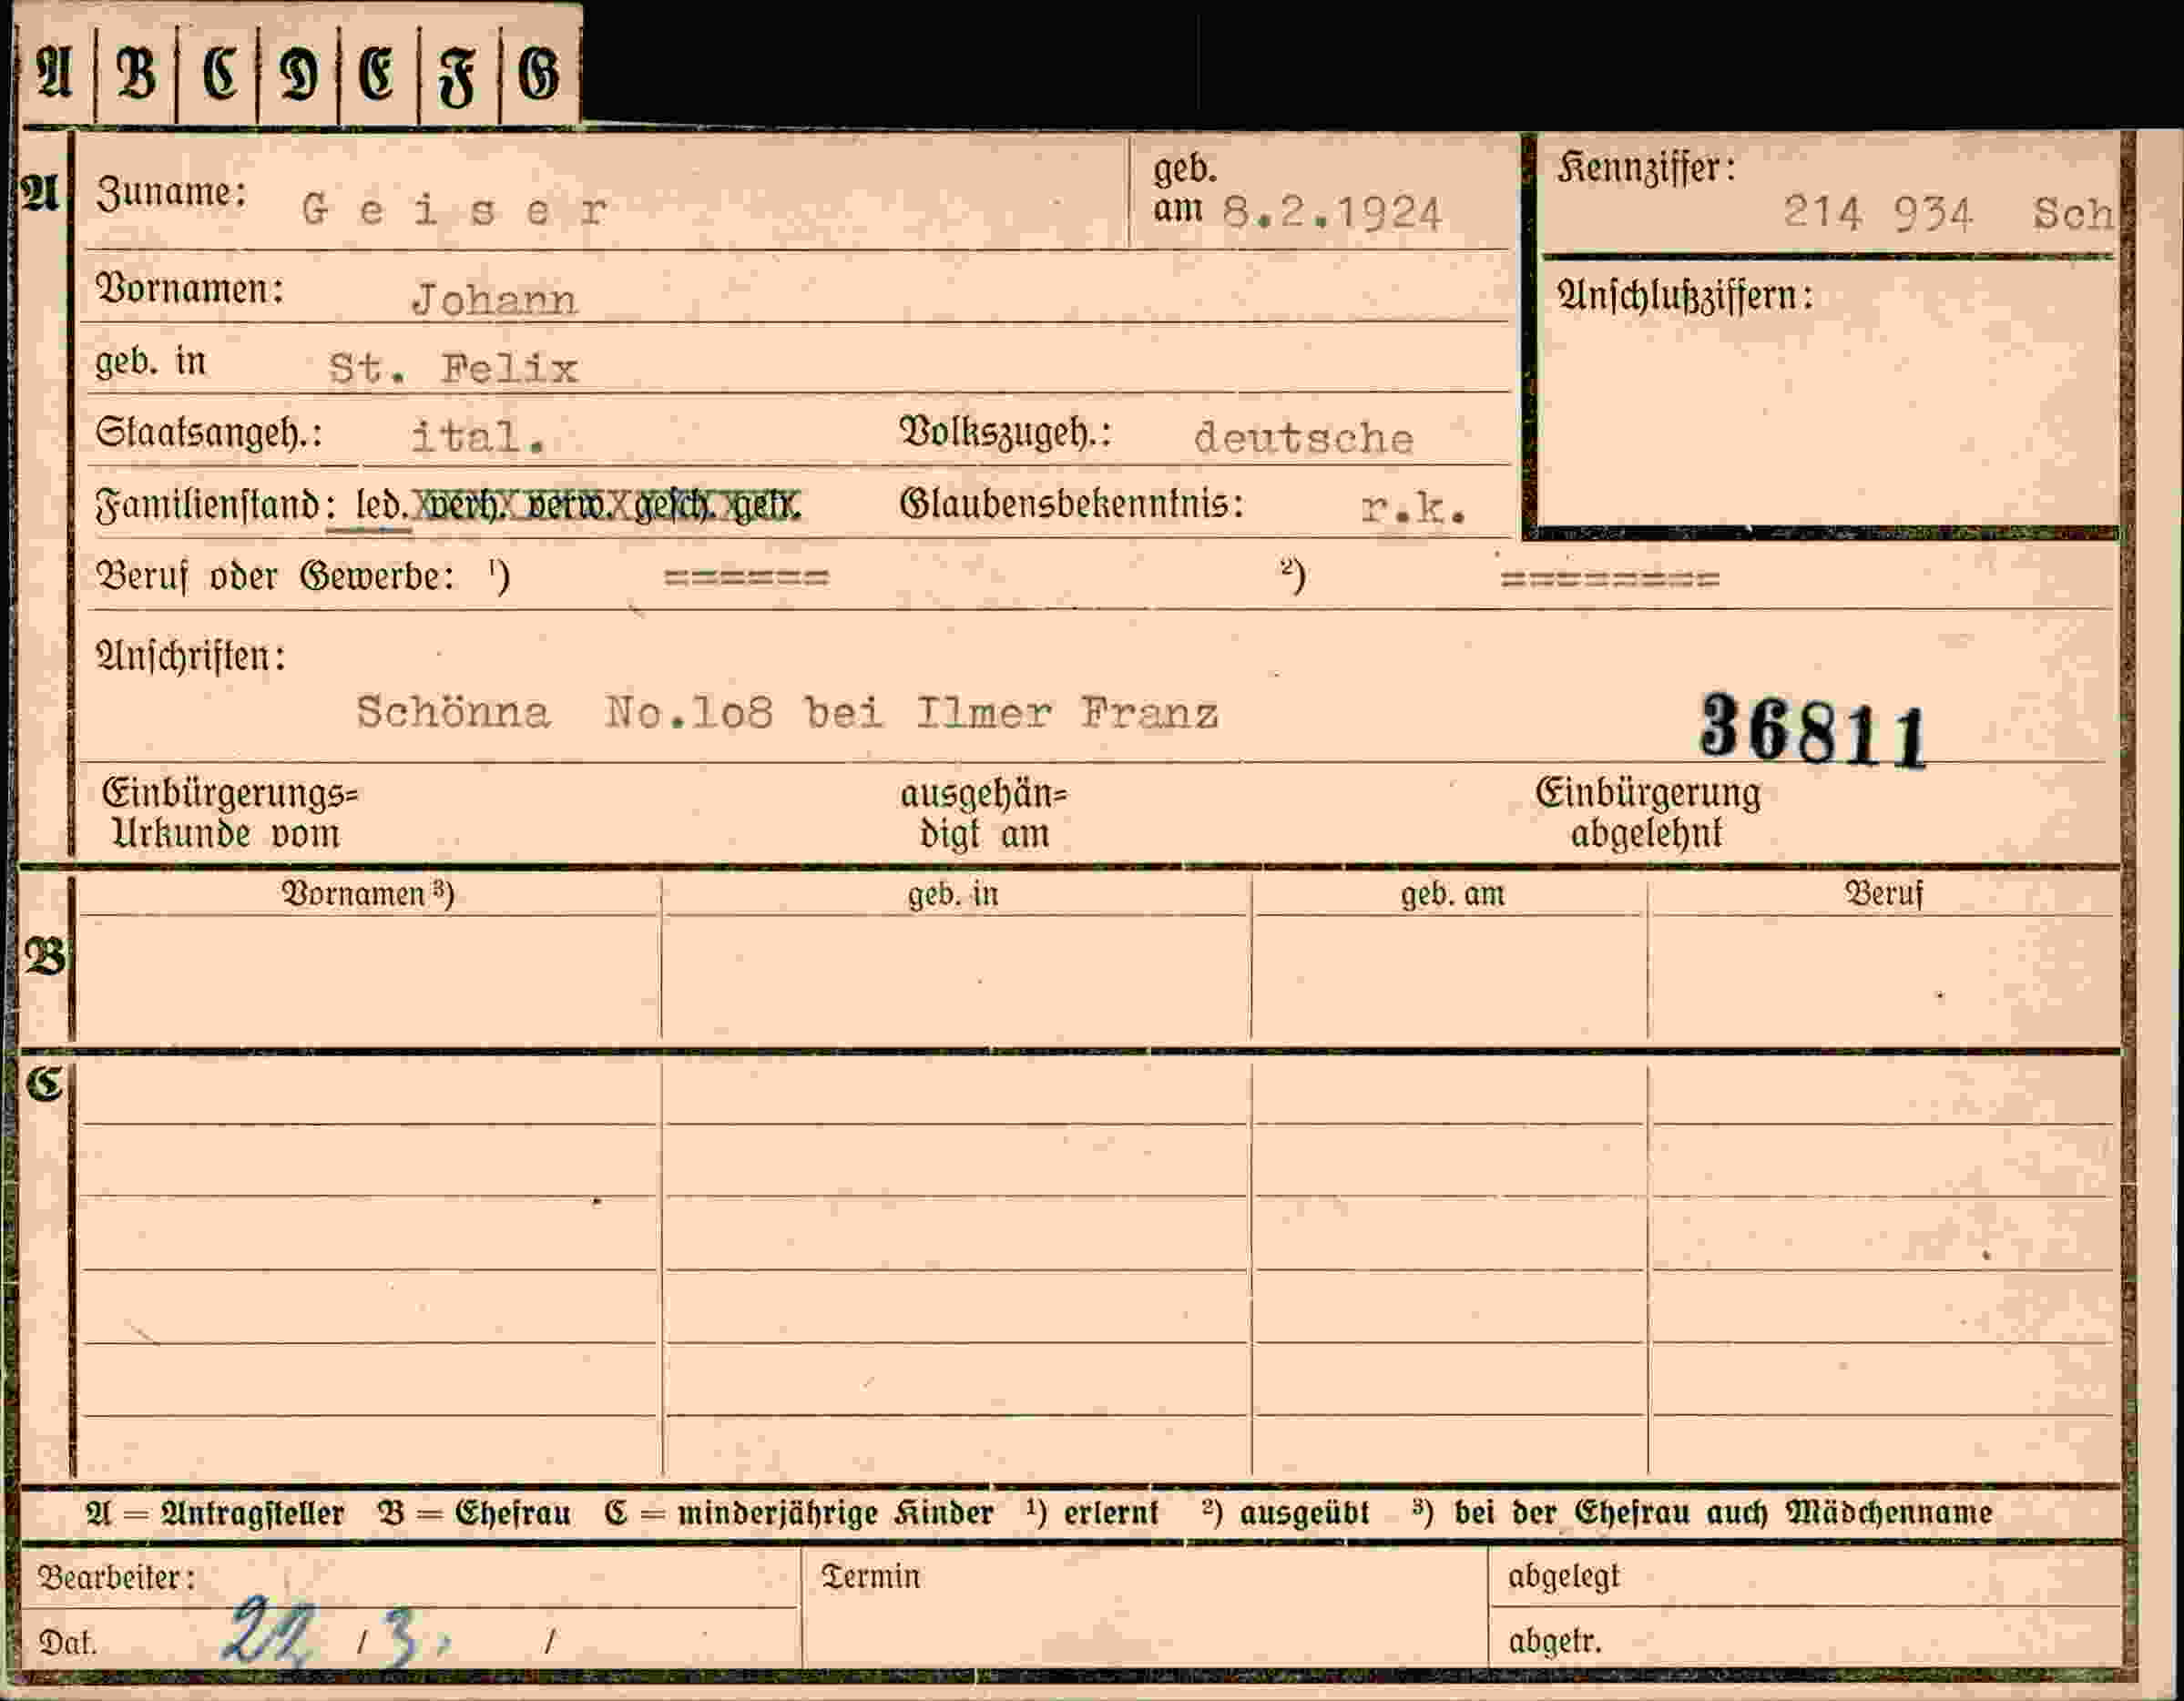This screenshot has height=1701, width=2184.
Task: Click the 'Sch' code after the Kennziffer
Action: 2074,214
